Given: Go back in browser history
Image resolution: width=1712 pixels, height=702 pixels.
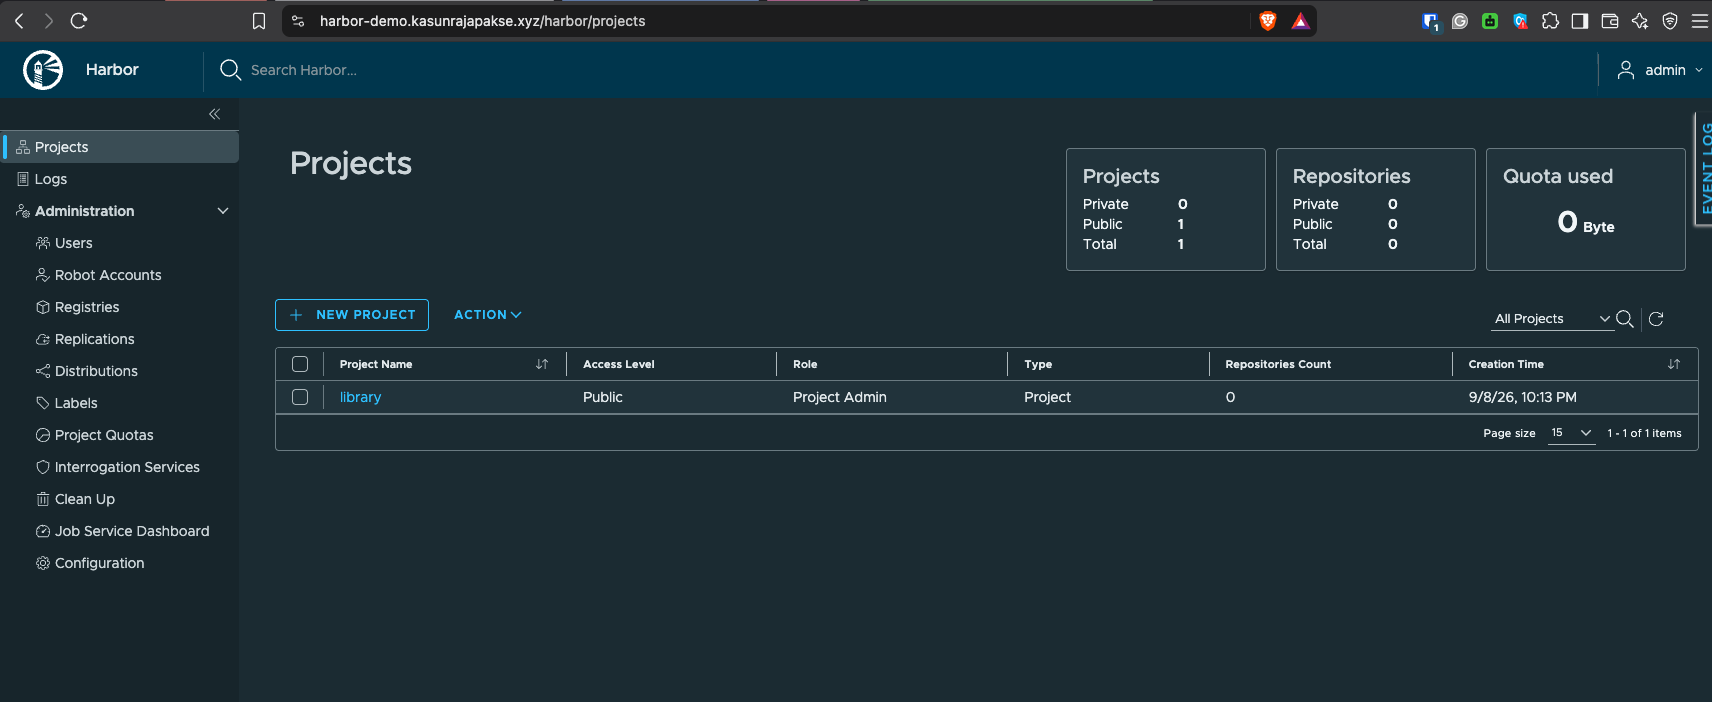Looking at the screenshot, I should 19,21.
